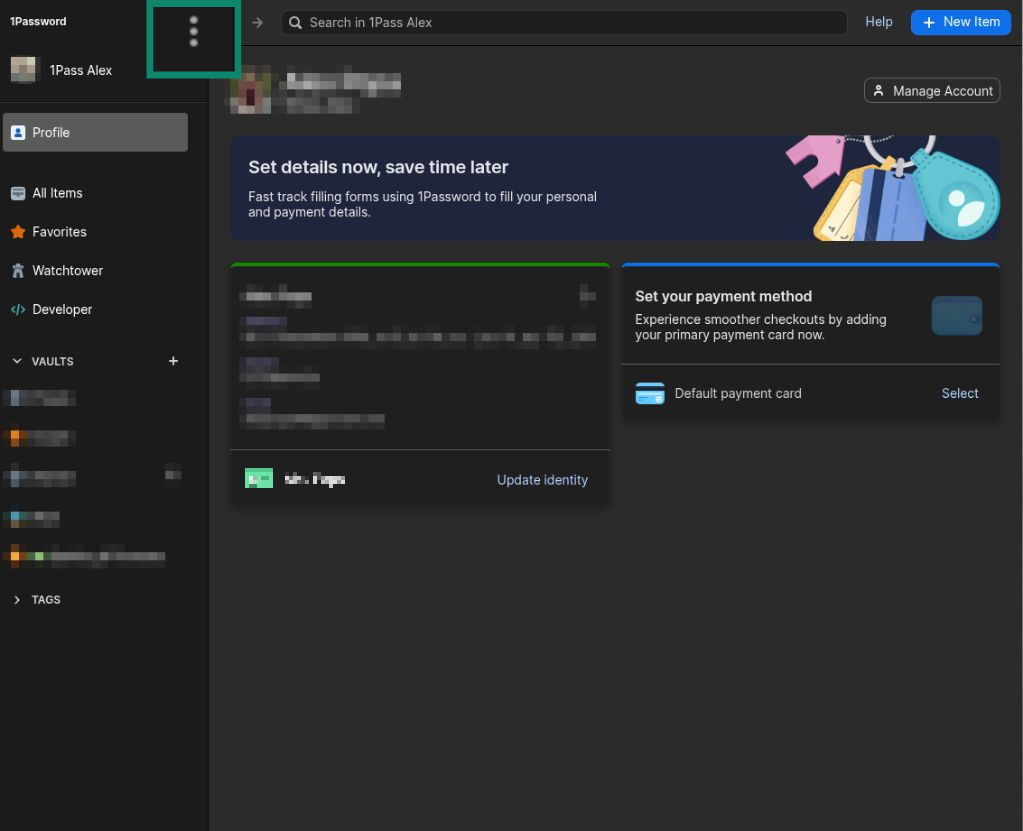Collapse the VAULTS section
The image size is (1023, 831).
pos(17,361)
